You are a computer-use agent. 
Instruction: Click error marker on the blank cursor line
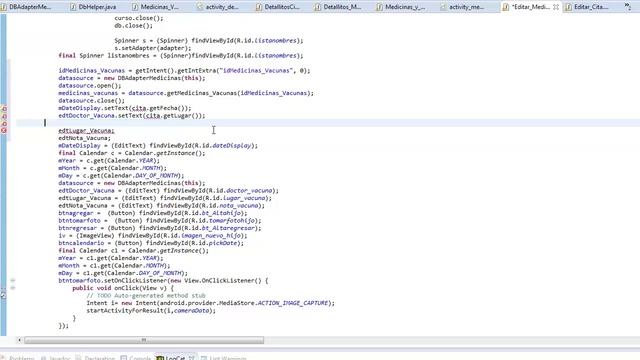pos(4,123)
